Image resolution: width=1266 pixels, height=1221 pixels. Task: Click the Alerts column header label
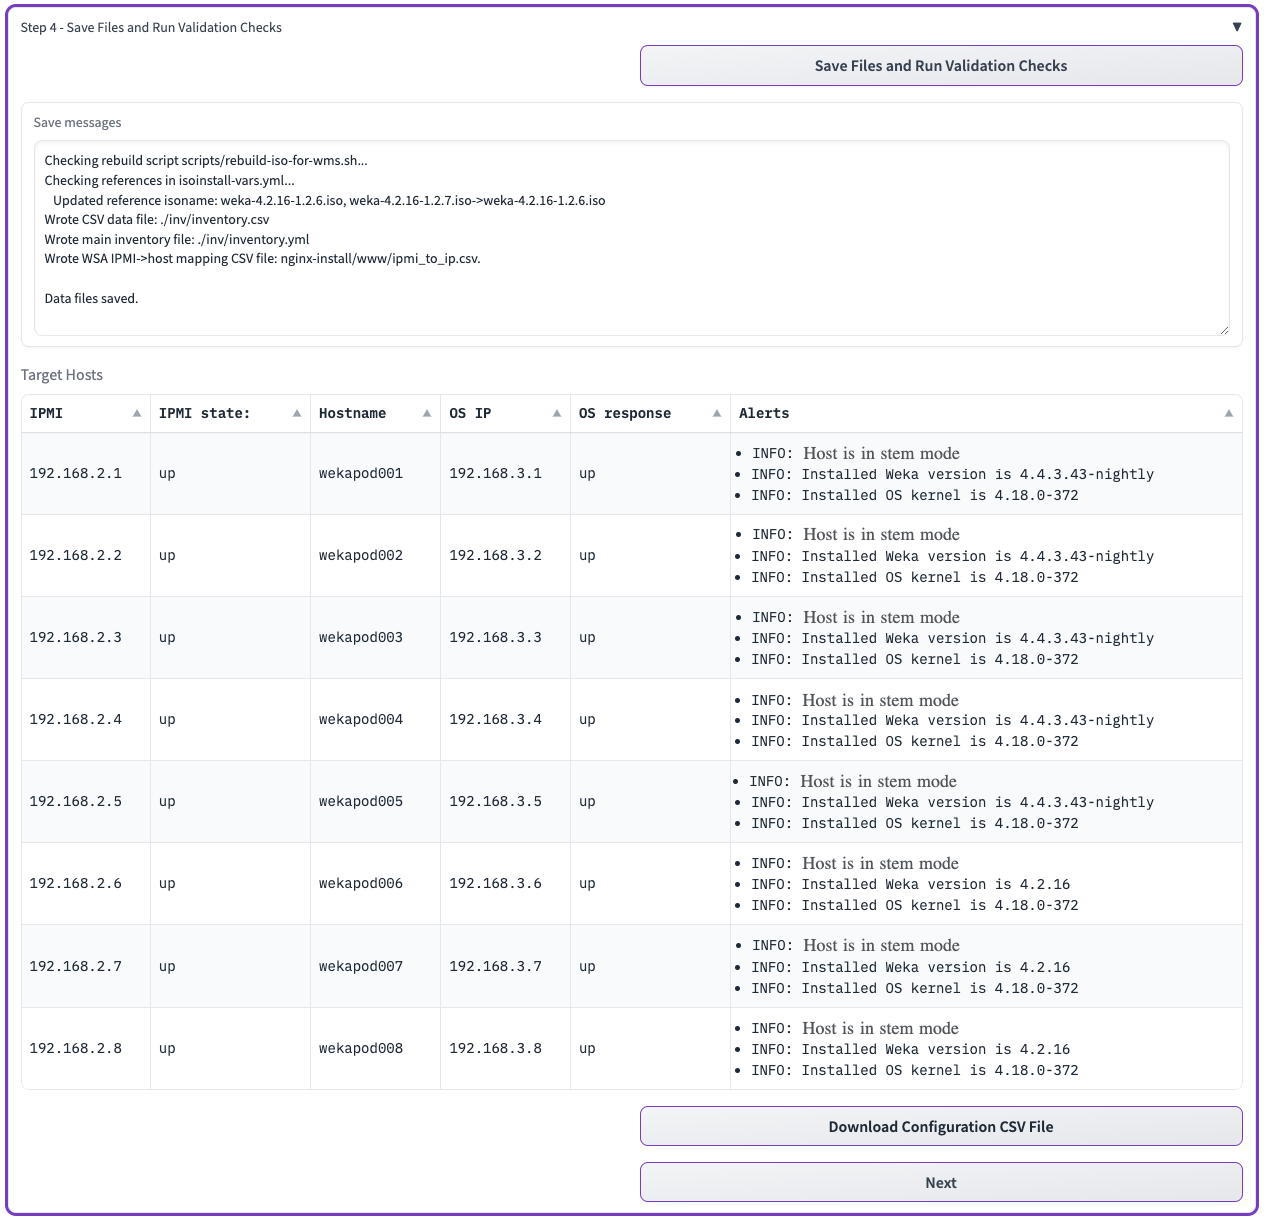(x=764, y=414)
